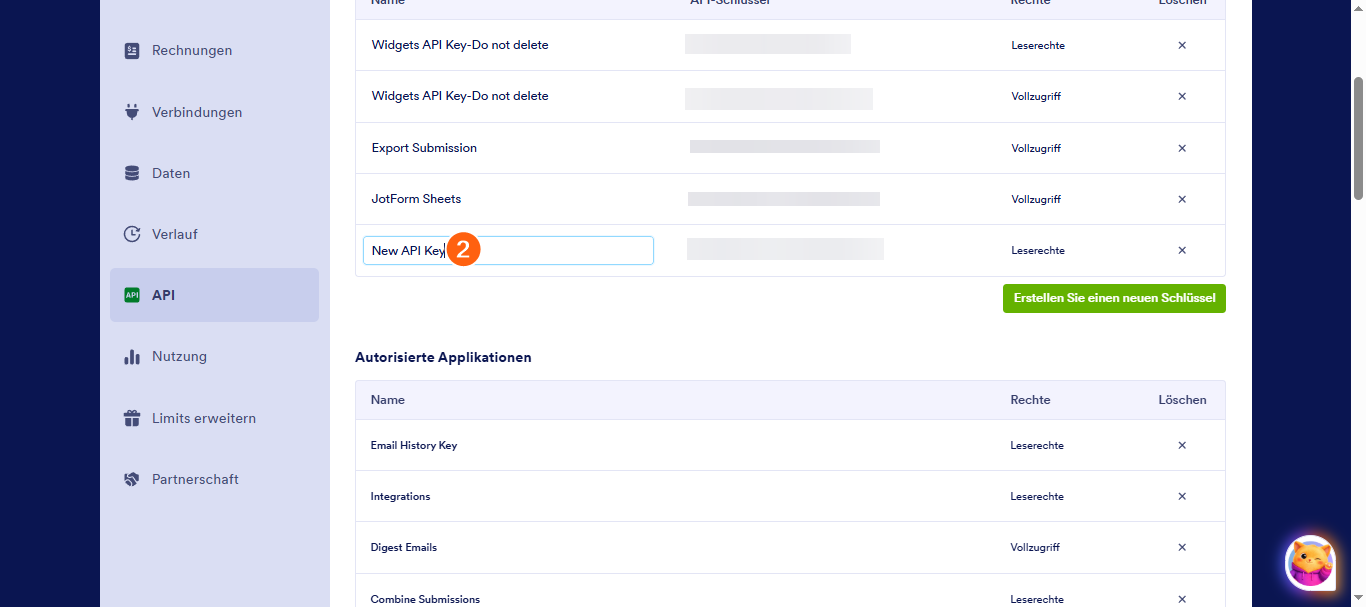1366x607 pixels.
Task: Open rights dropdown for New API Key
Action: tap(1038, 250)
